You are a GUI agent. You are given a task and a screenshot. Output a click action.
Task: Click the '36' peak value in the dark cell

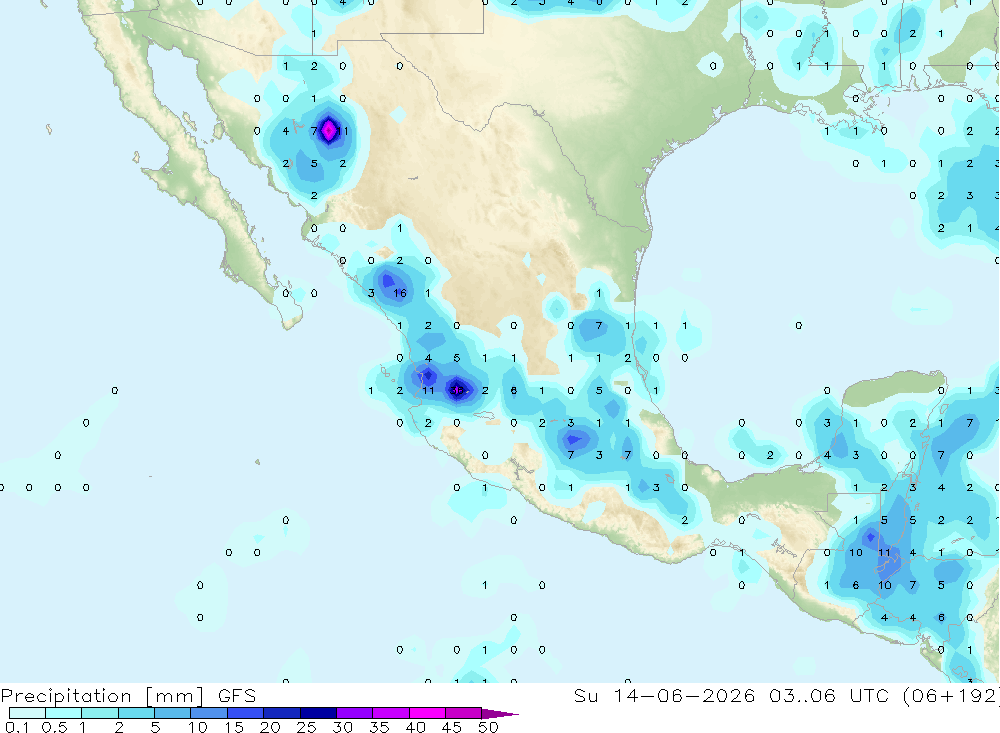(457, 390)
